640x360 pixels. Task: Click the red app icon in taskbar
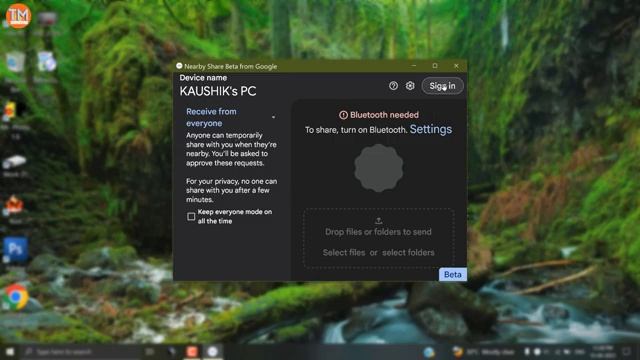tap(192, 351)
